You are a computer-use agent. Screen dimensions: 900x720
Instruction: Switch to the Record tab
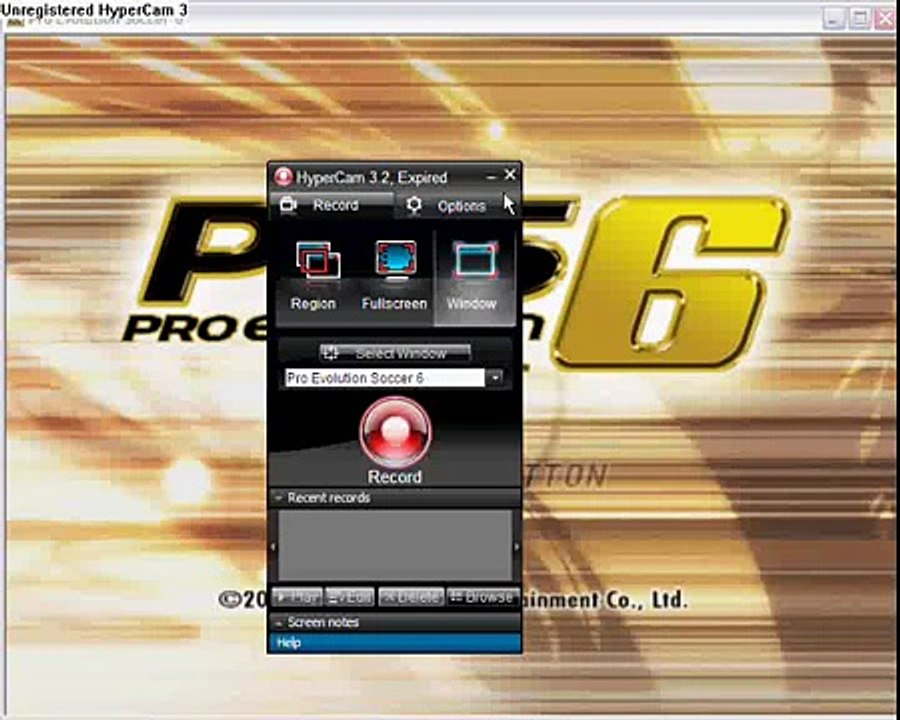332,205
